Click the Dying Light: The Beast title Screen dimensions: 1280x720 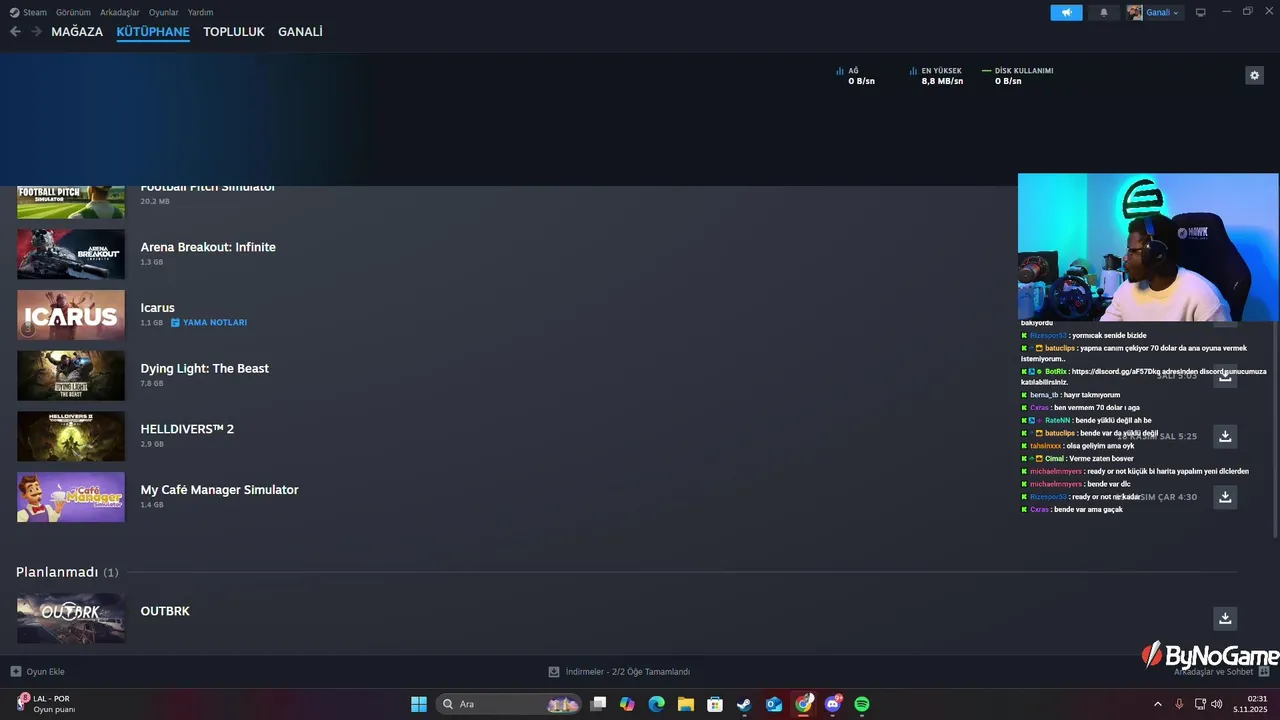tap(205, 368)
